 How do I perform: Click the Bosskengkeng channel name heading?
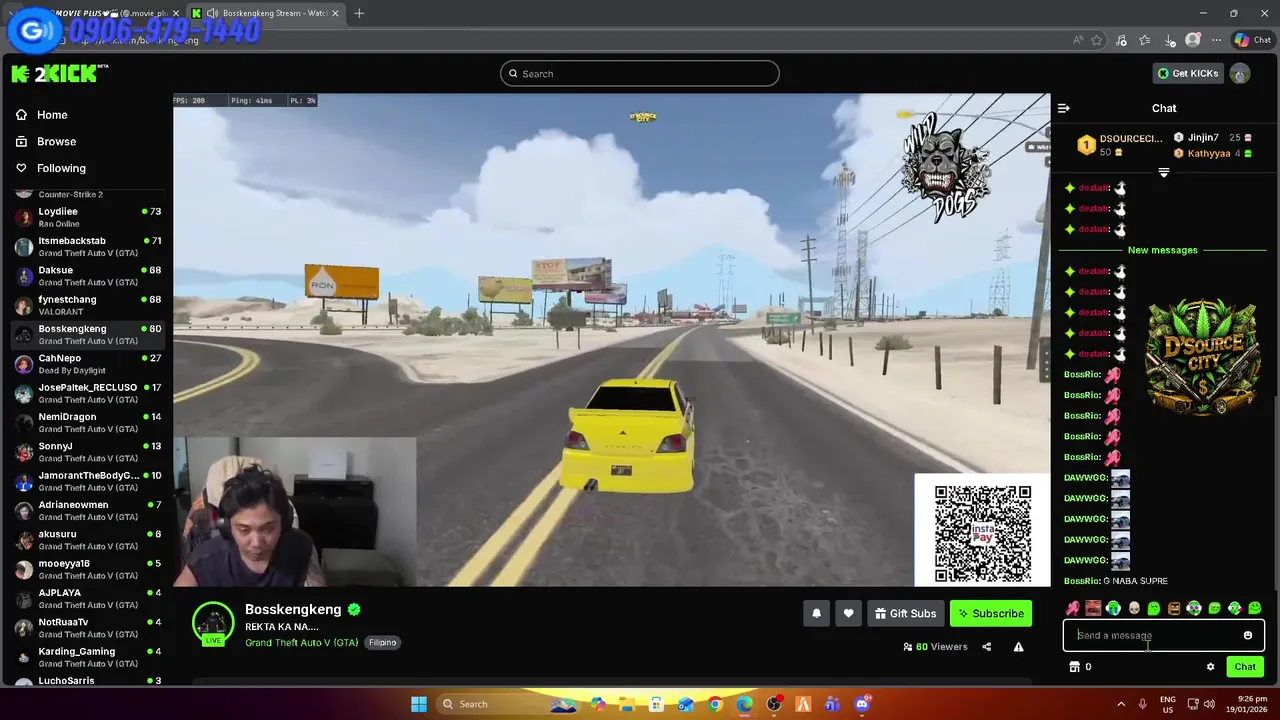click(293, 609)
